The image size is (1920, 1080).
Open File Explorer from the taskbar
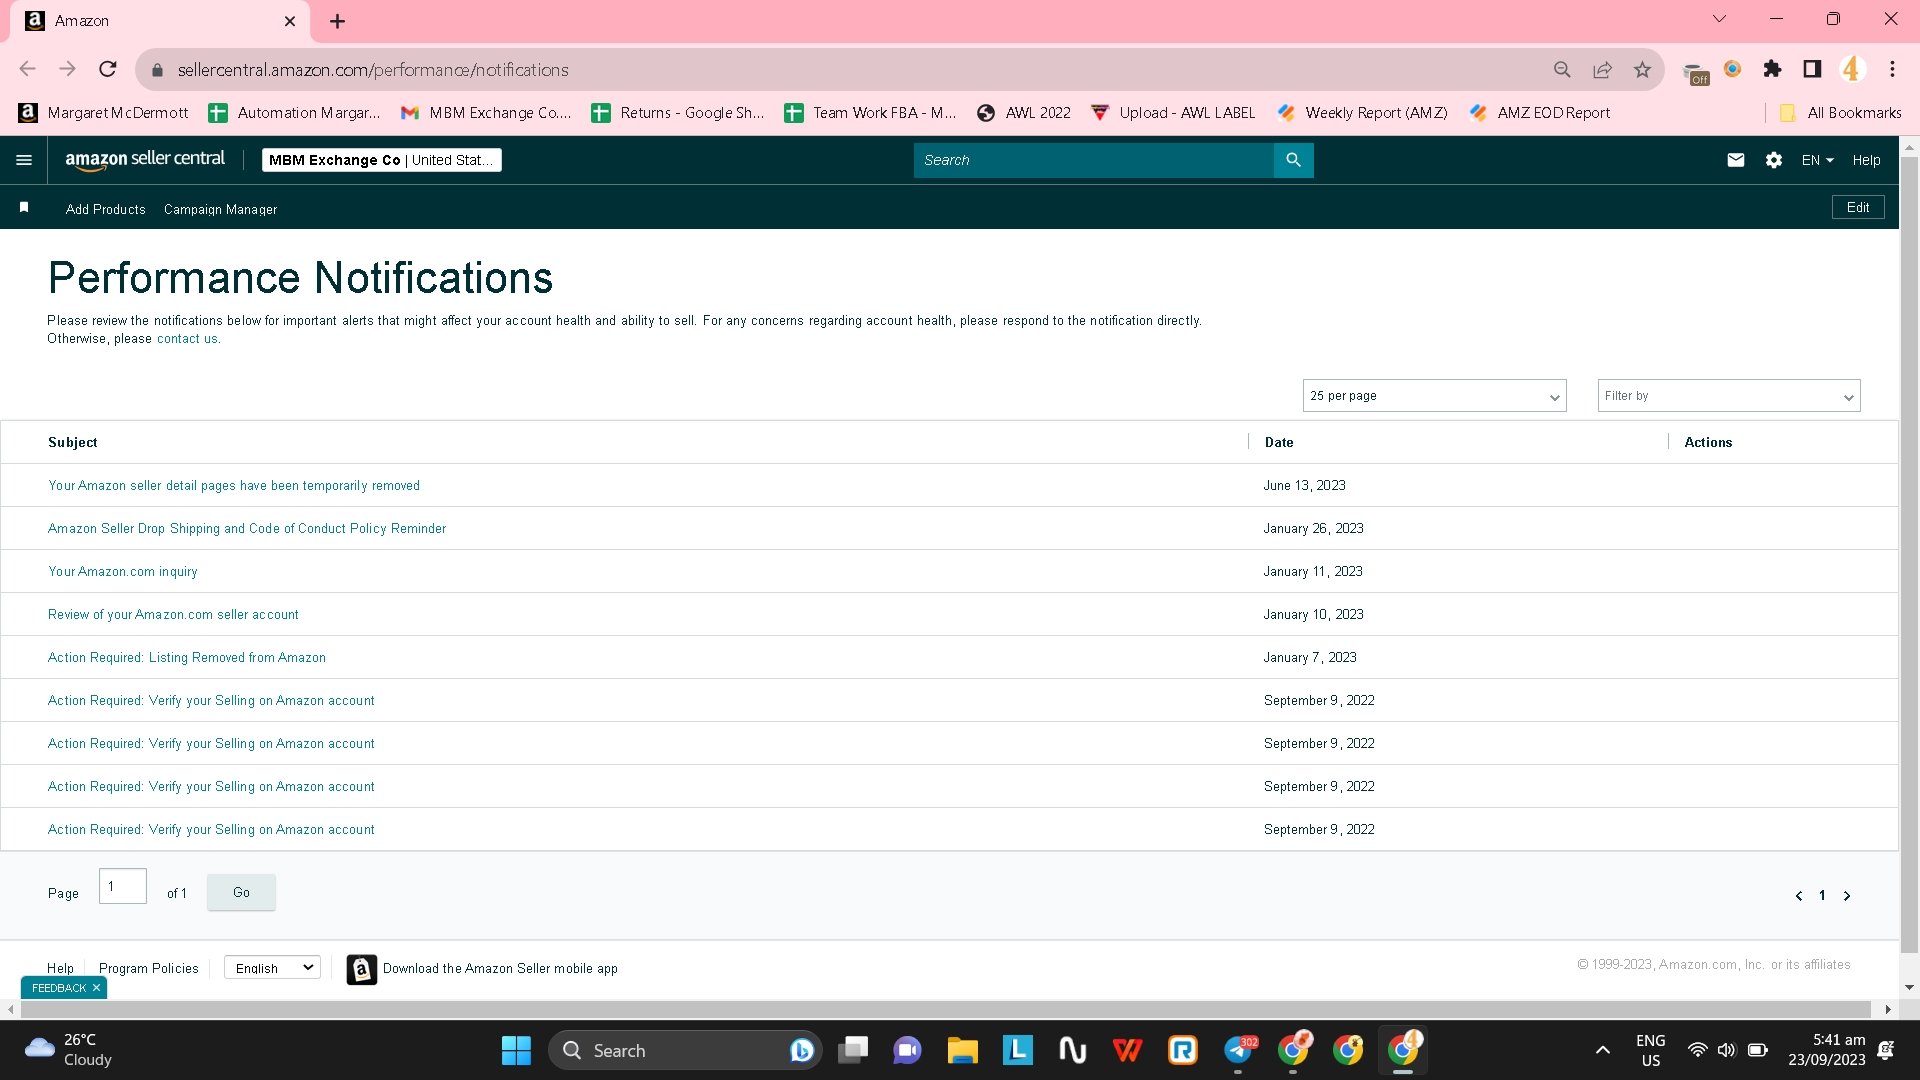[962, 1050]
